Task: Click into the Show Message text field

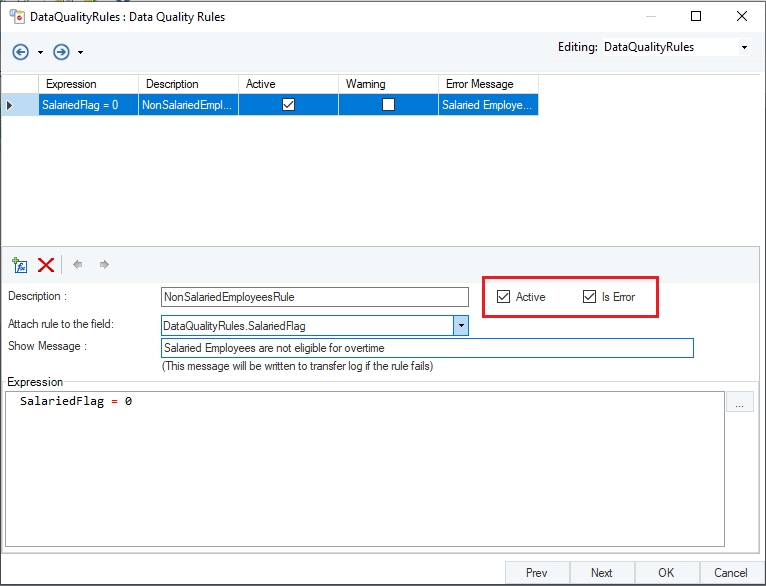Action: [x=427, y=348]
